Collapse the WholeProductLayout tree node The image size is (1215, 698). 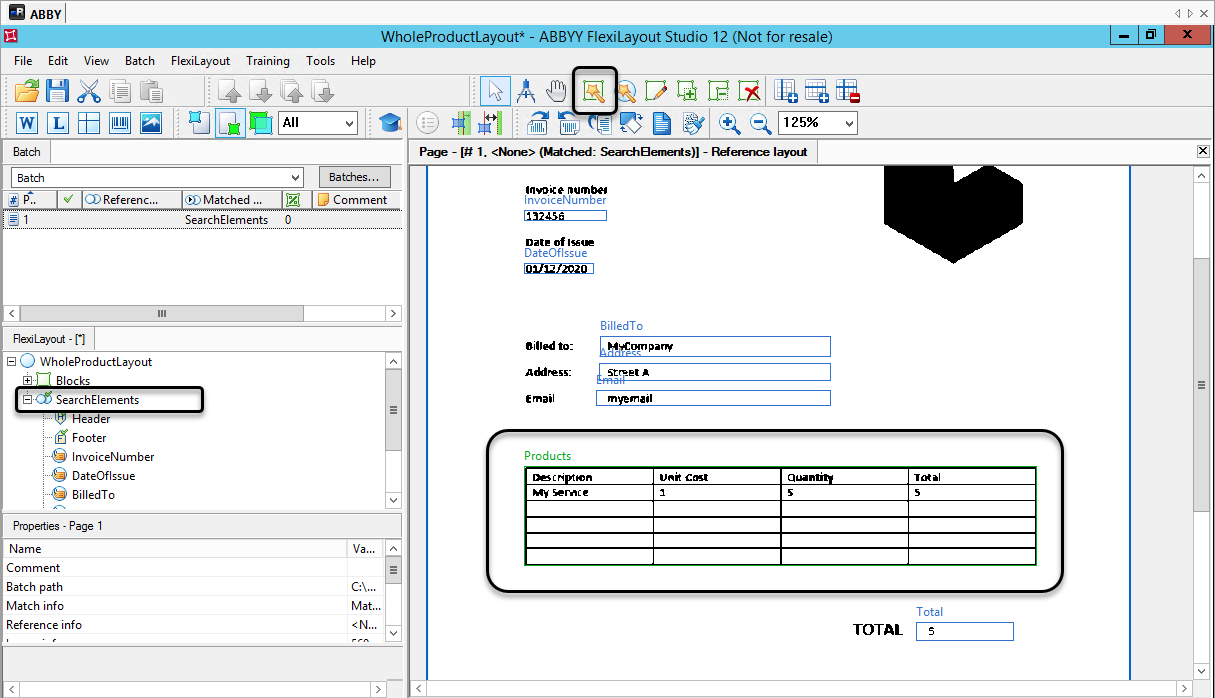(11, 361)
